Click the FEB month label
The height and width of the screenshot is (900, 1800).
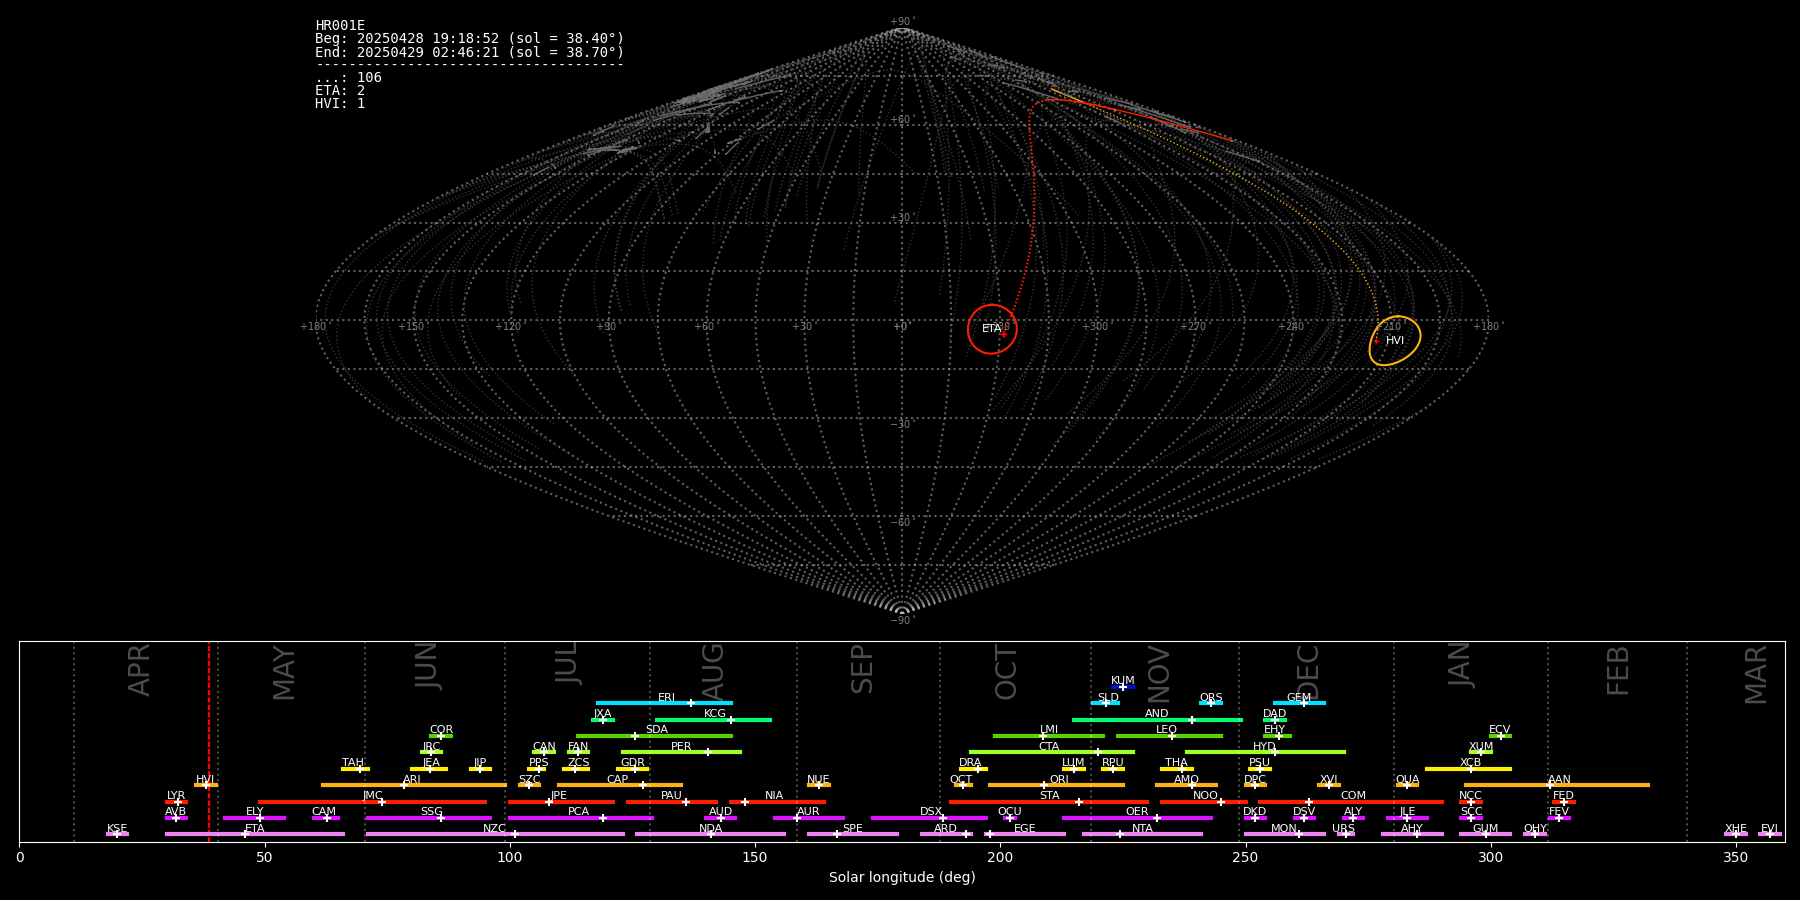(x=1618, y=671)
